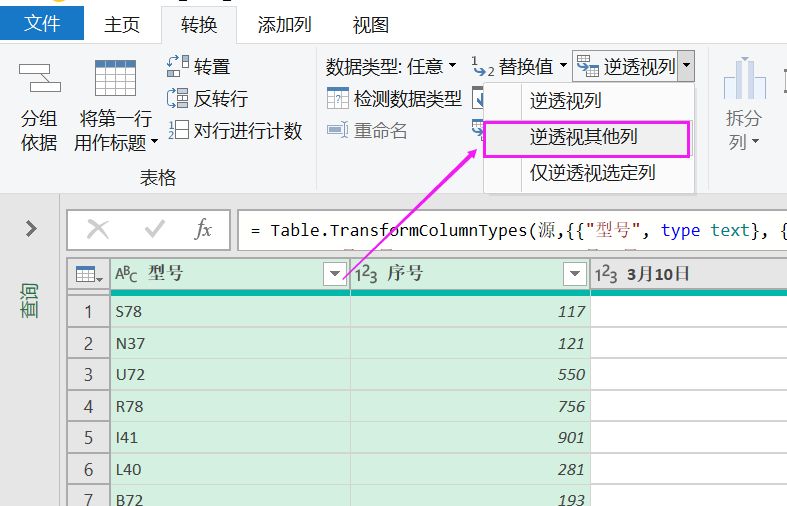Expand the 替换值 dropdown arrow

click(563, 65)
